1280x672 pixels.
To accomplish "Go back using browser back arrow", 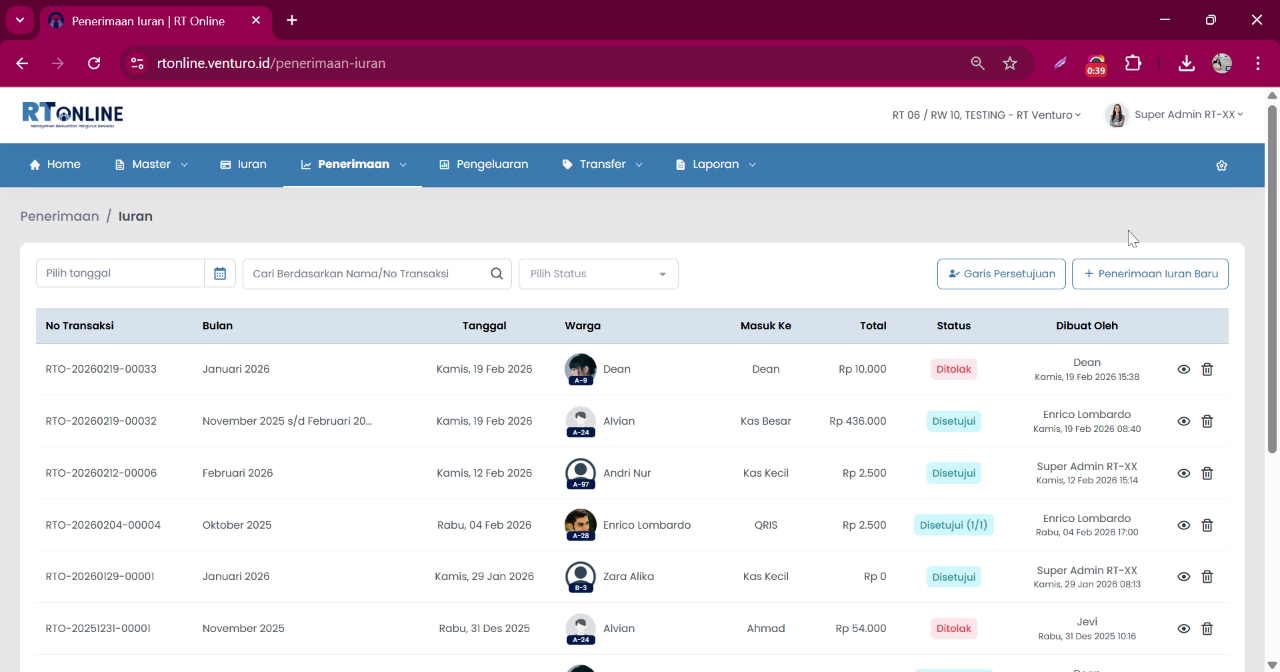I will pyautogui.click(x=22, y=63).
